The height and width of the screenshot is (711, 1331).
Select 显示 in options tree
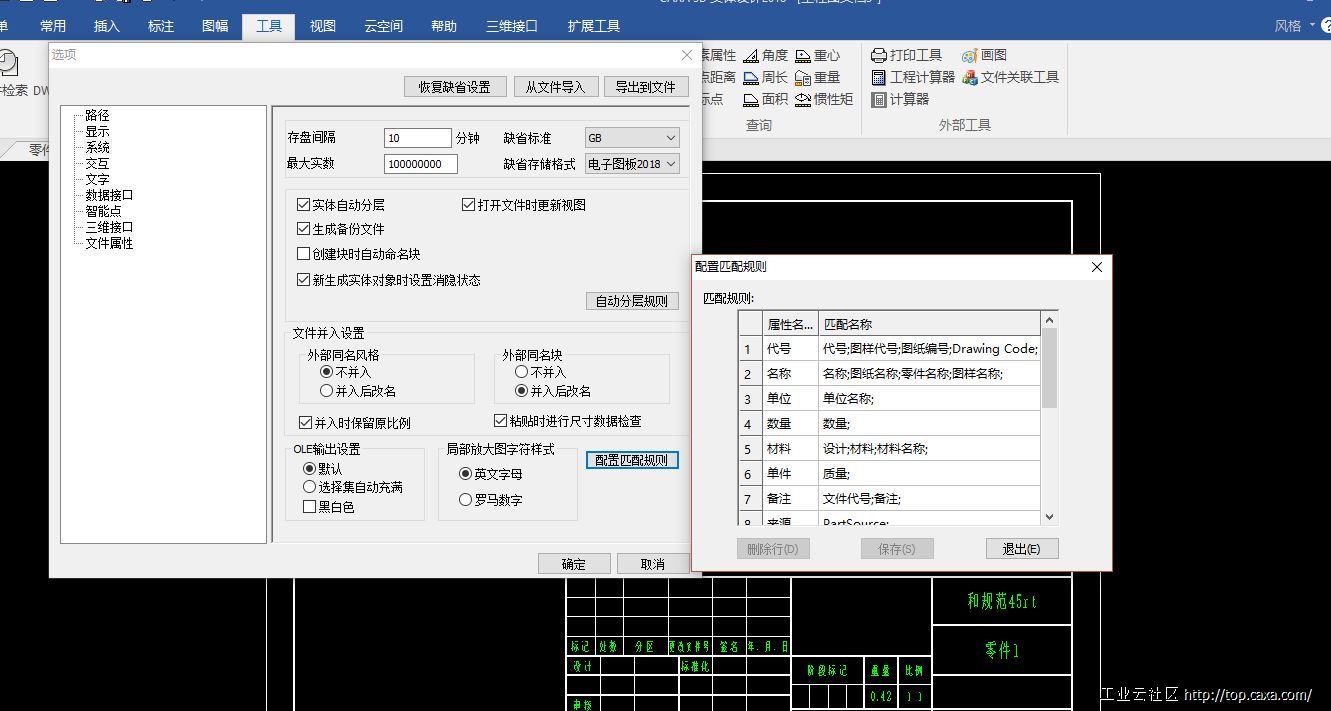(x=97, y=132)
